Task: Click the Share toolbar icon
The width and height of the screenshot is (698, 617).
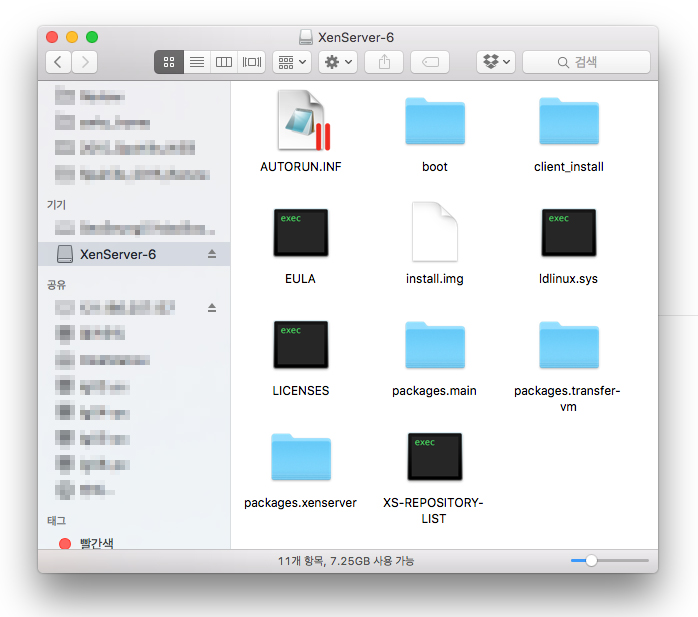Action: [x=384, y=62]
